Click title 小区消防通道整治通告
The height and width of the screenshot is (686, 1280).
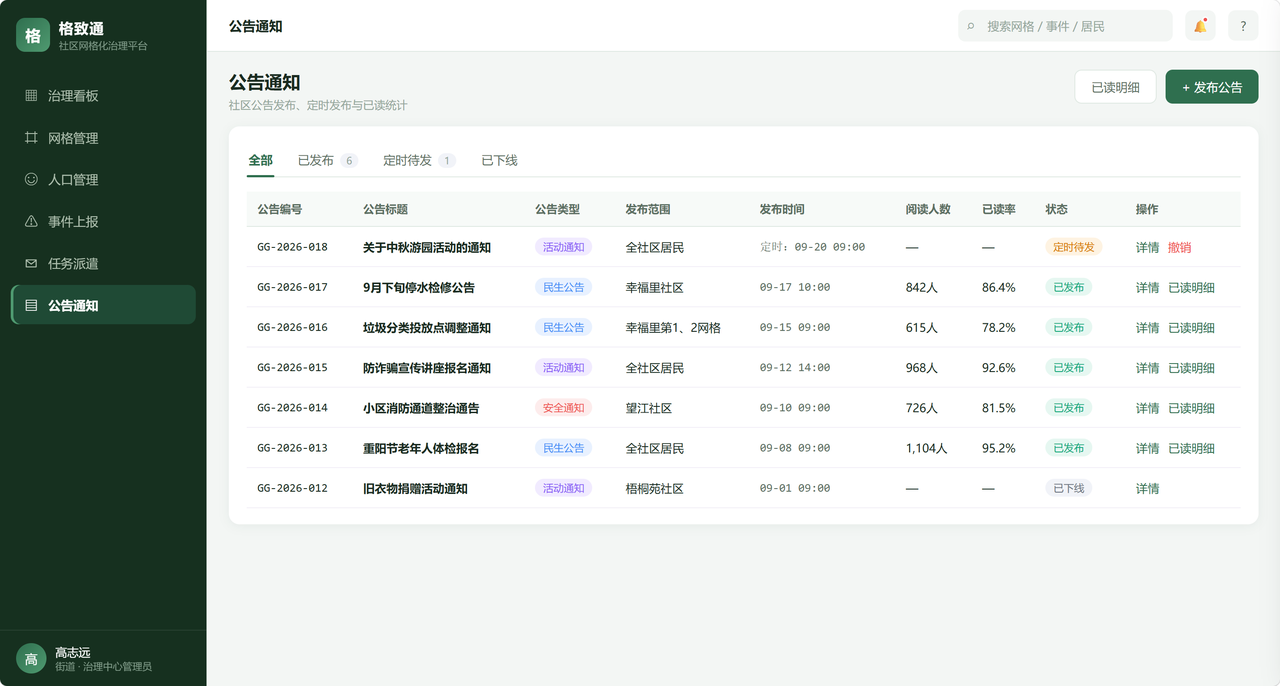tap(421, 408)
